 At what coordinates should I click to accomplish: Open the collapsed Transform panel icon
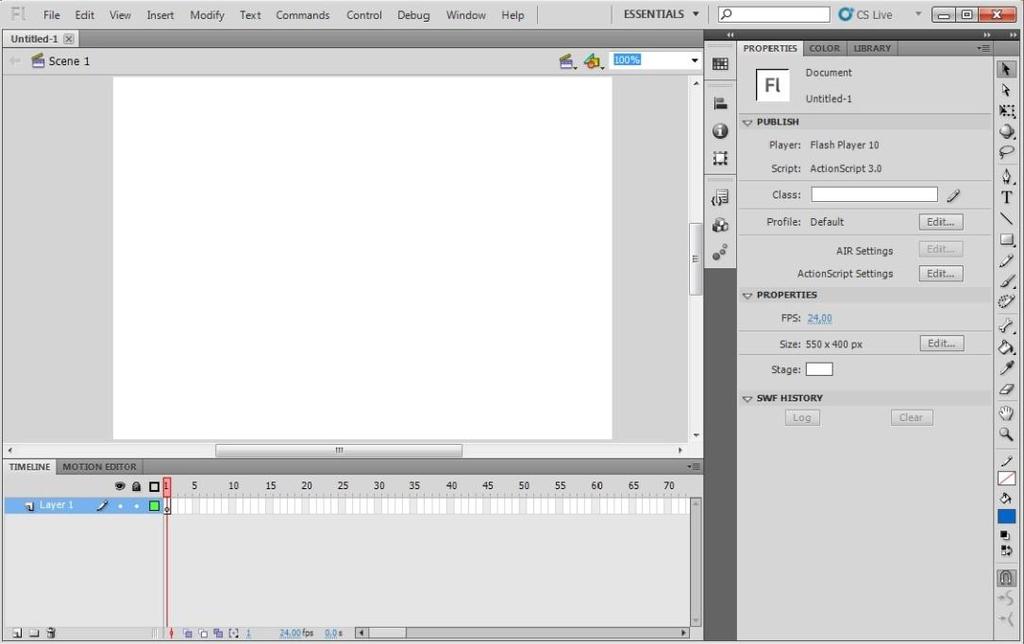(720, 158)
